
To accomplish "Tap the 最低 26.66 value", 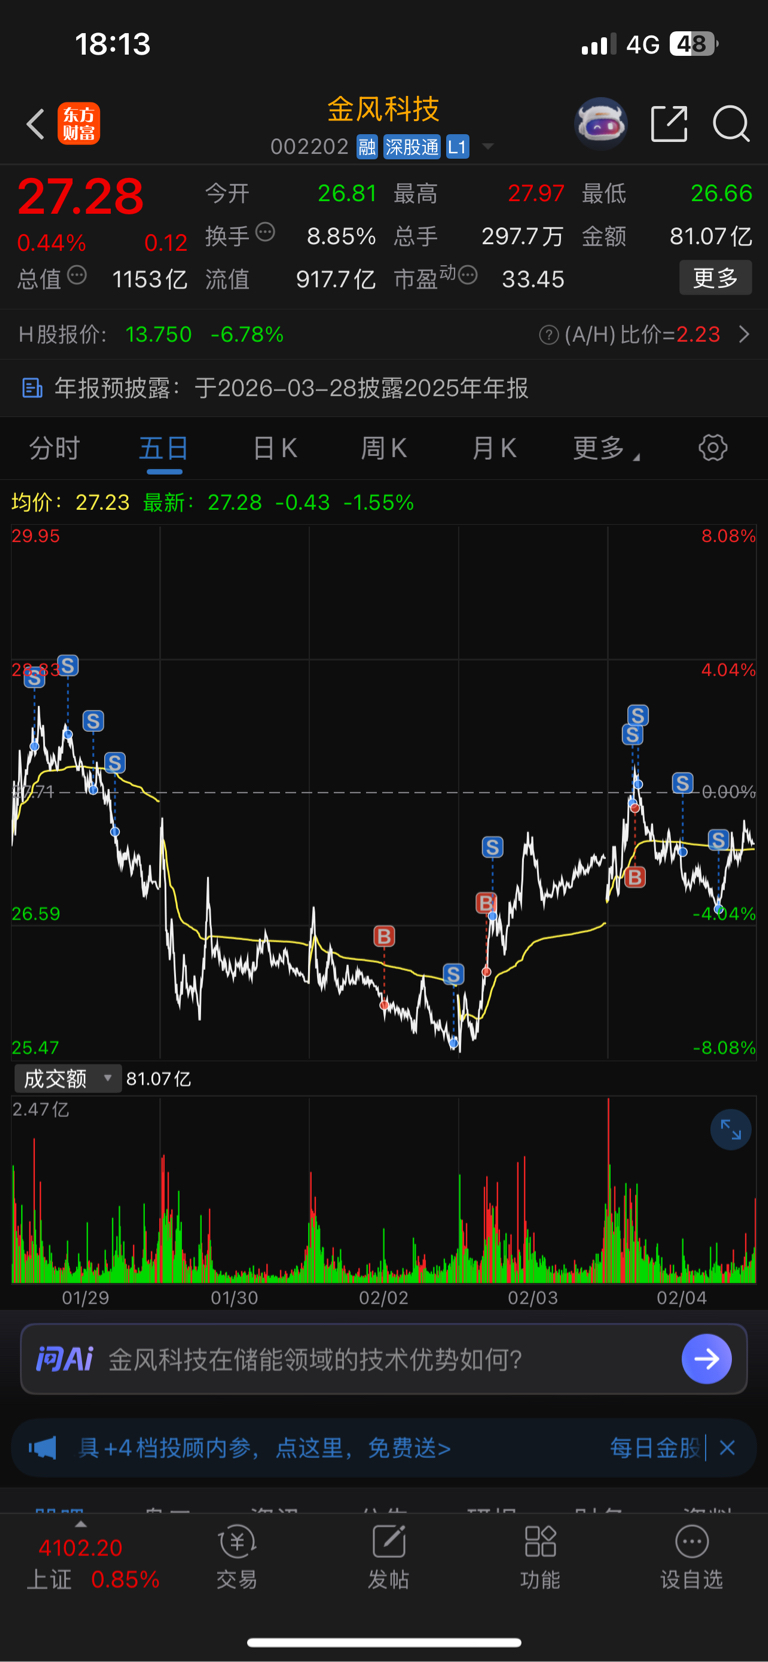I will (722, 193).
